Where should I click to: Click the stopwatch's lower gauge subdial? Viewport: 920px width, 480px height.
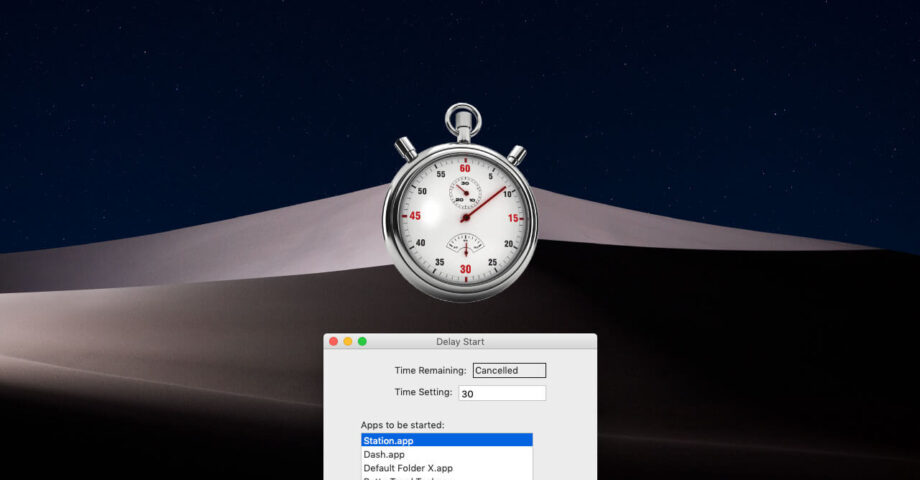(464, 244)
